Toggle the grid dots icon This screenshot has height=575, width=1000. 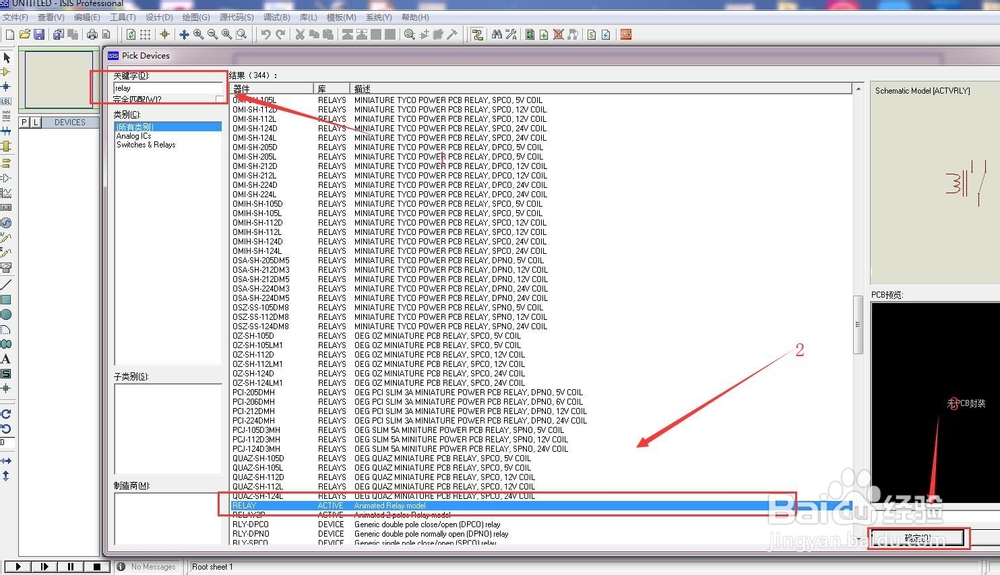[x=145, y=34]
